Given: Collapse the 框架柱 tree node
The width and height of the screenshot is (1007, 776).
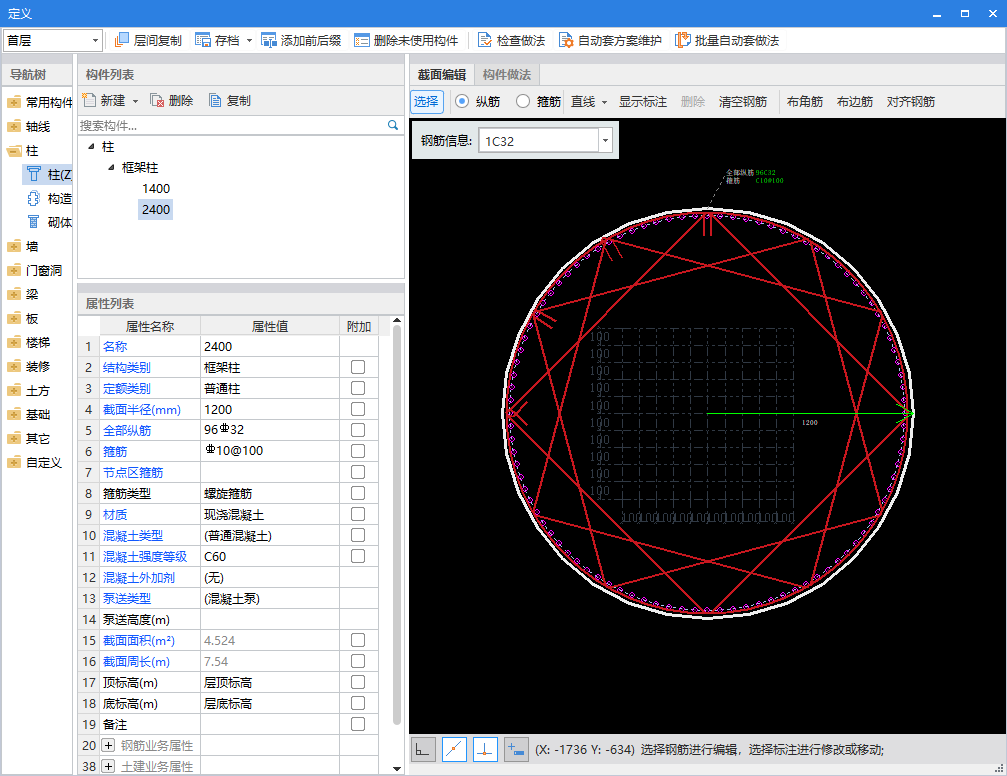Looking at the screenshot, I should pyautogui.click(x=111, y=167).
